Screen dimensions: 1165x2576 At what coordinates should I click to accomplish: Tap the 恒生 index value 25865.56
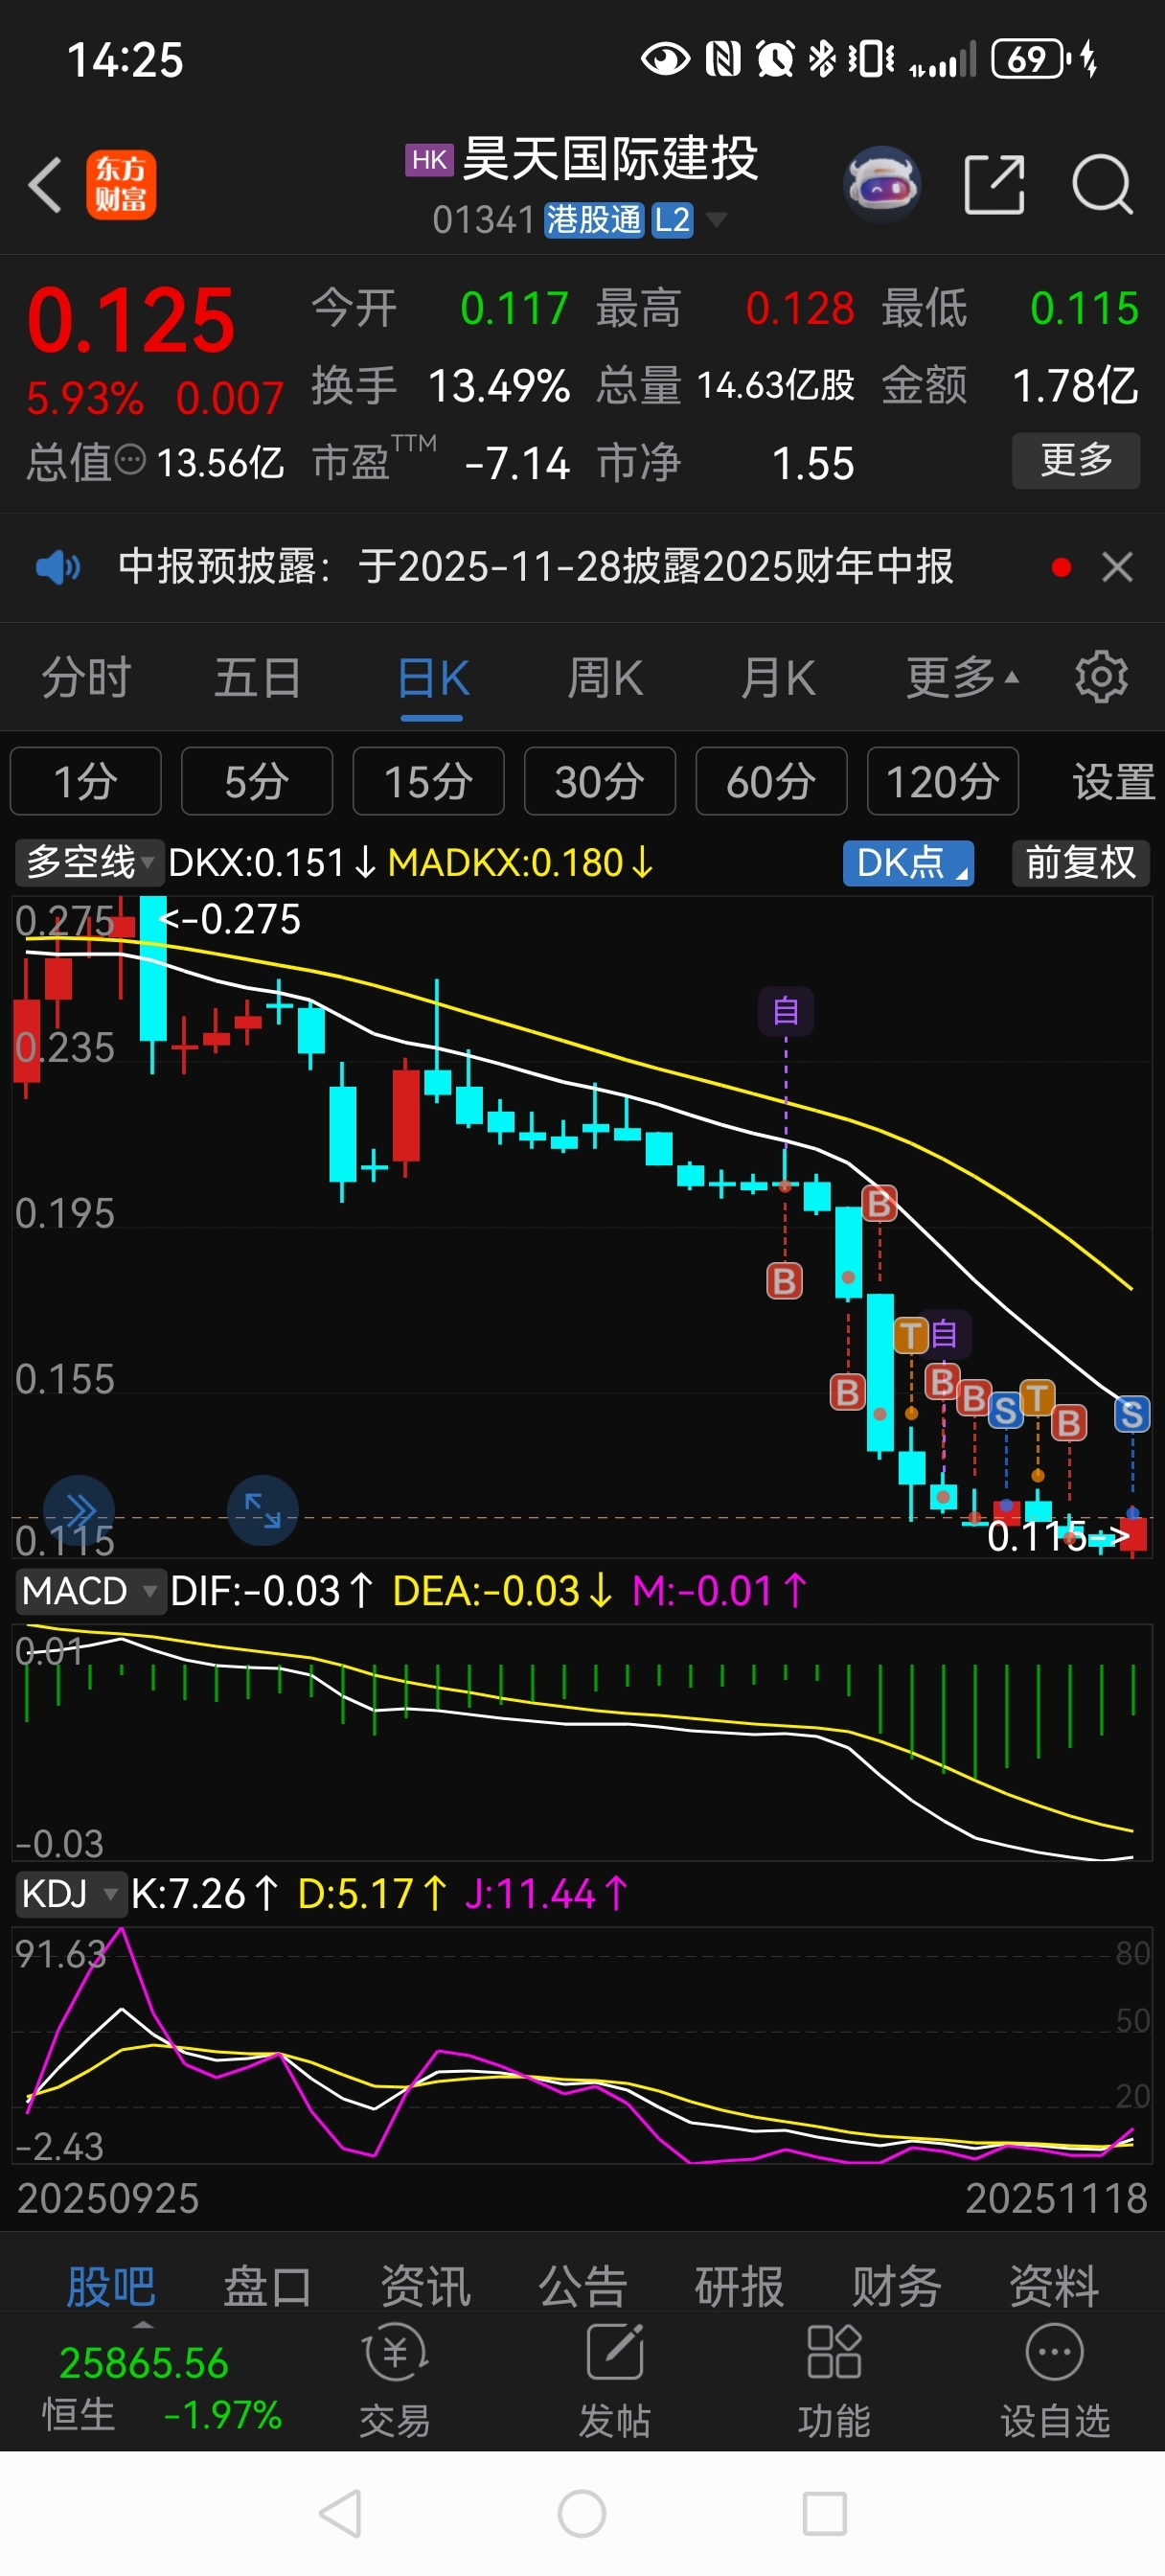tap(143, 2363)
